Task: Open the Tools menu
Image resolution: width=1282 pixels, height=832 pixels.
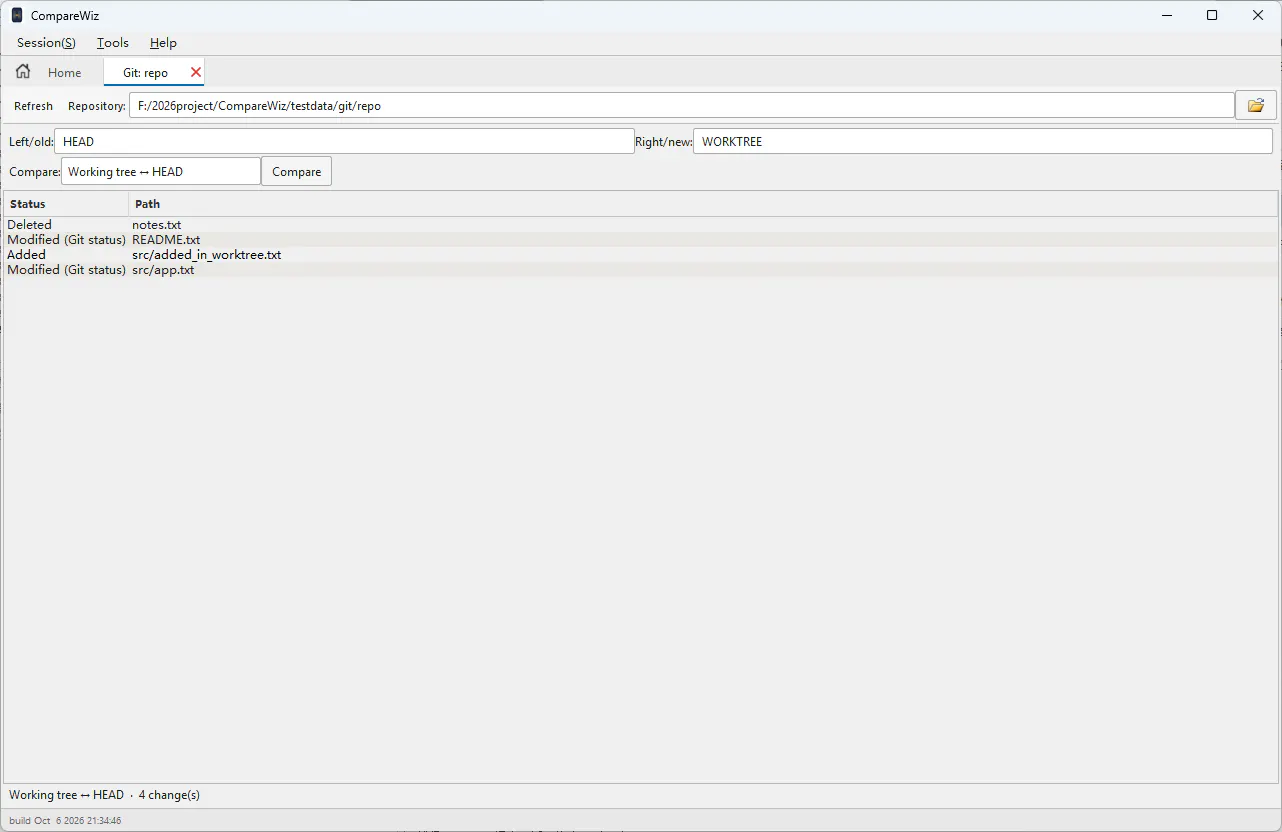Action: (113, 43)
